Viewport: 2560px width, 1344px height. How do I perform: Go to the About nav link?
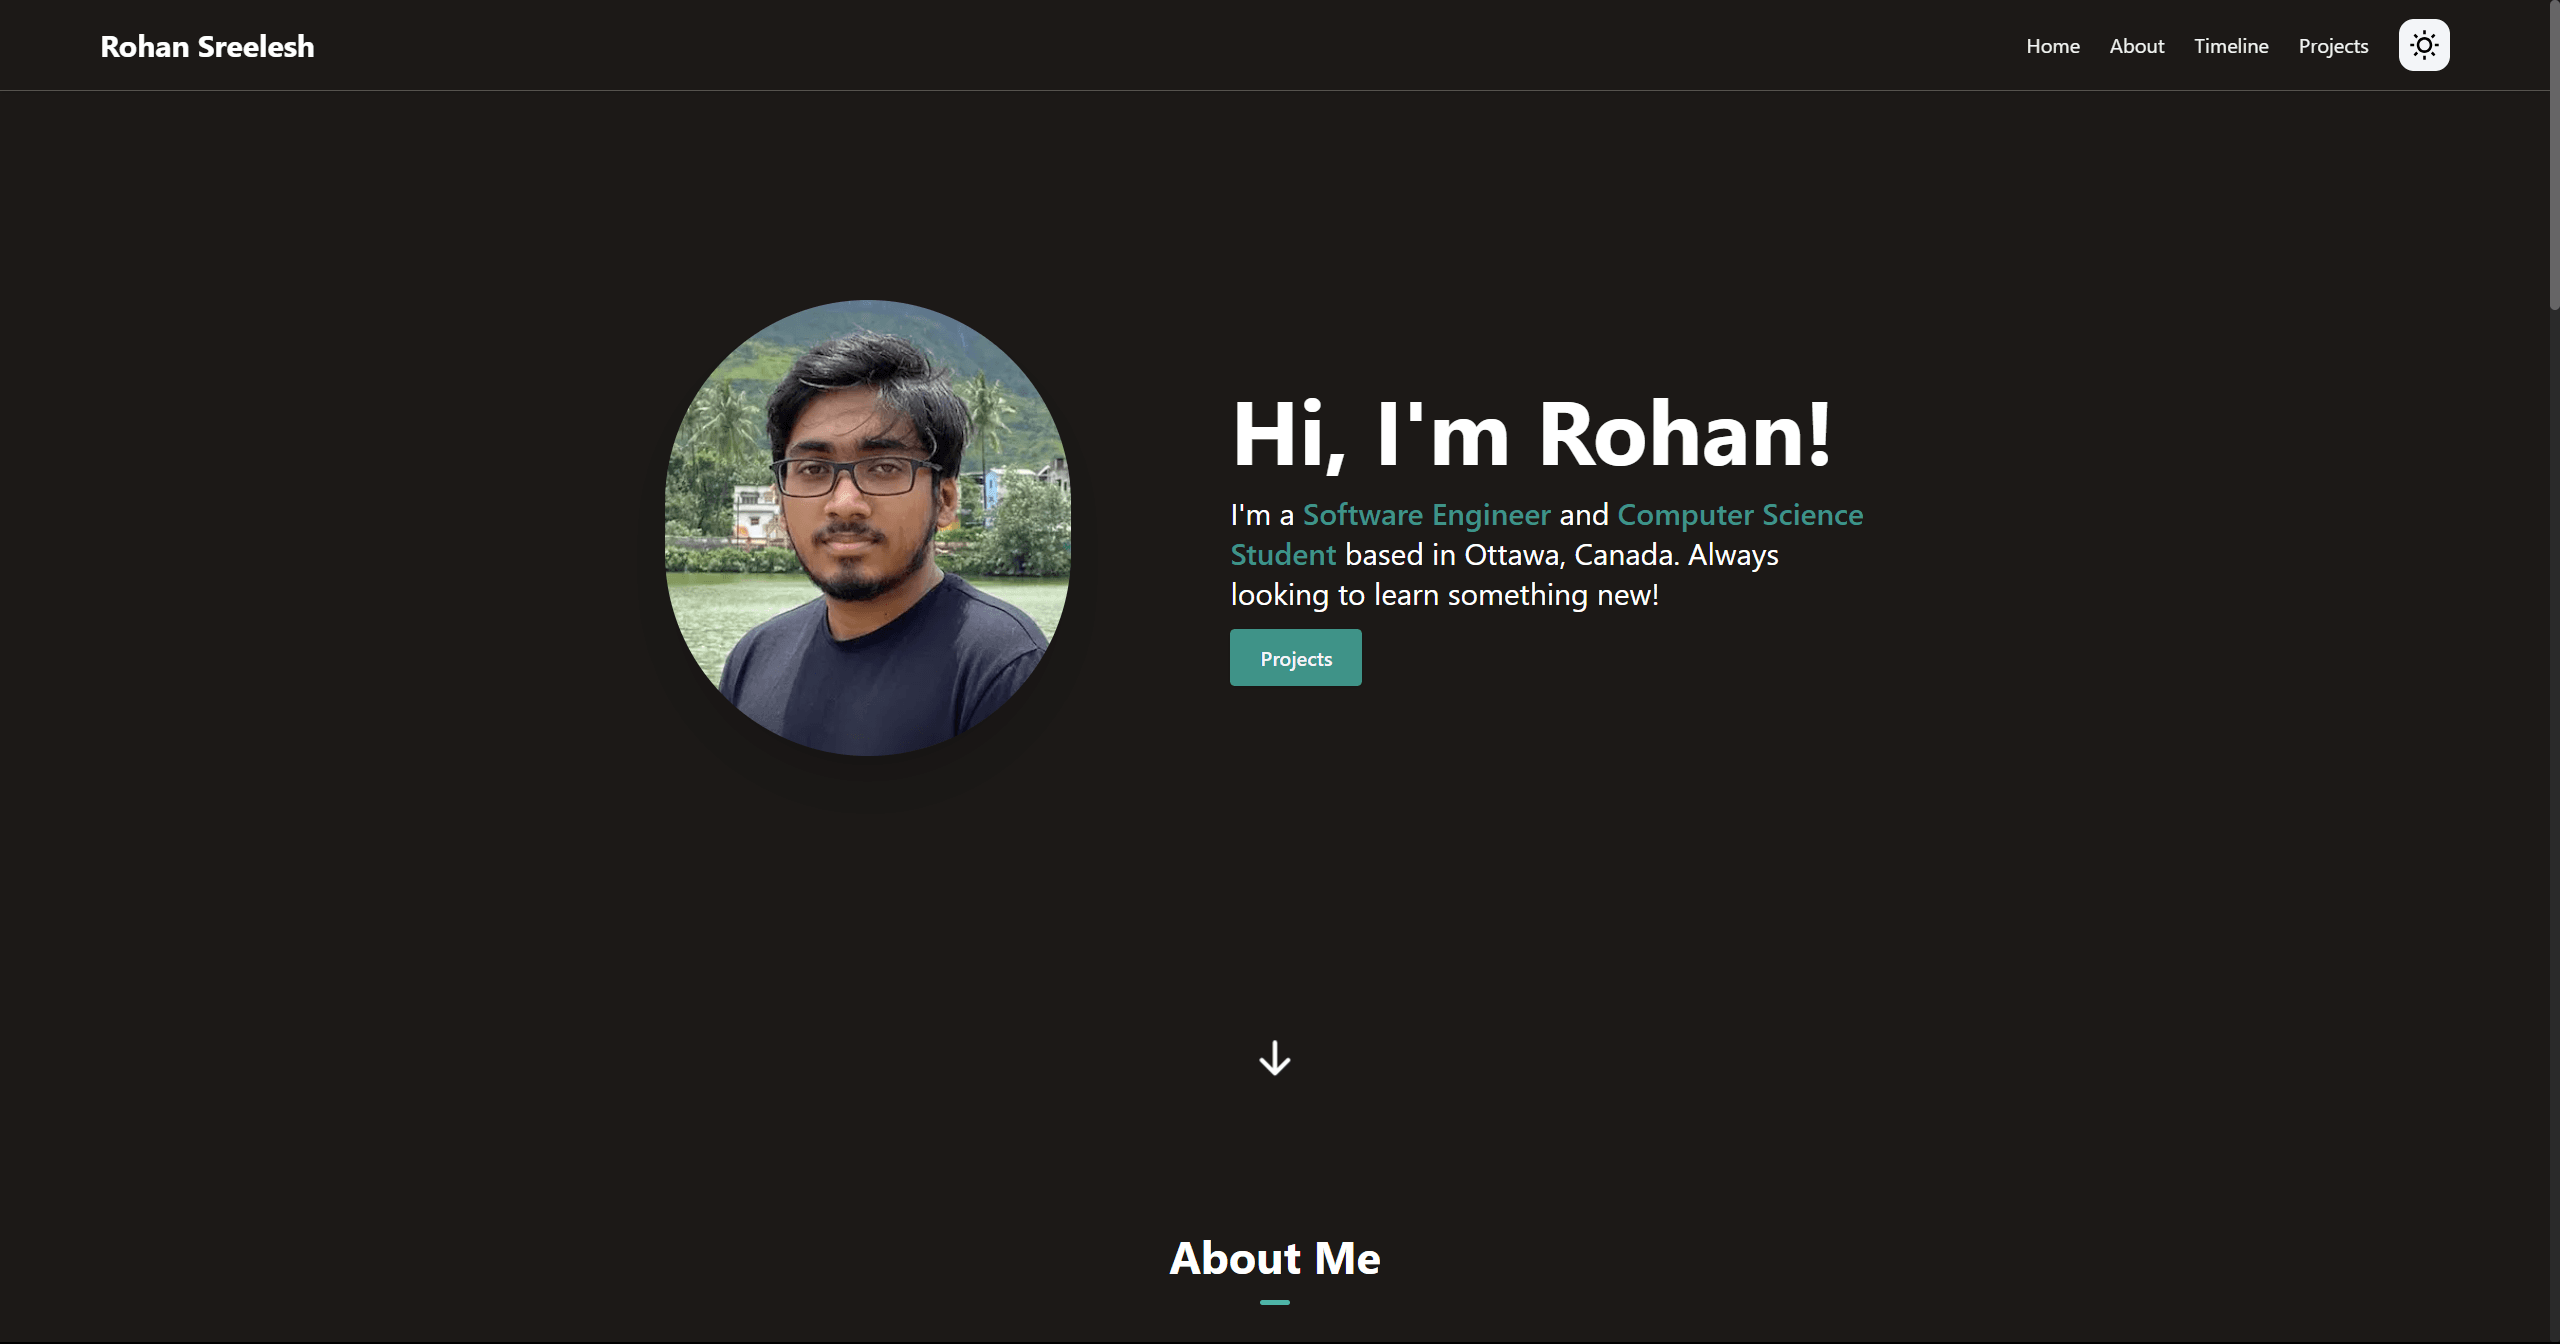tap(2136, 46)
